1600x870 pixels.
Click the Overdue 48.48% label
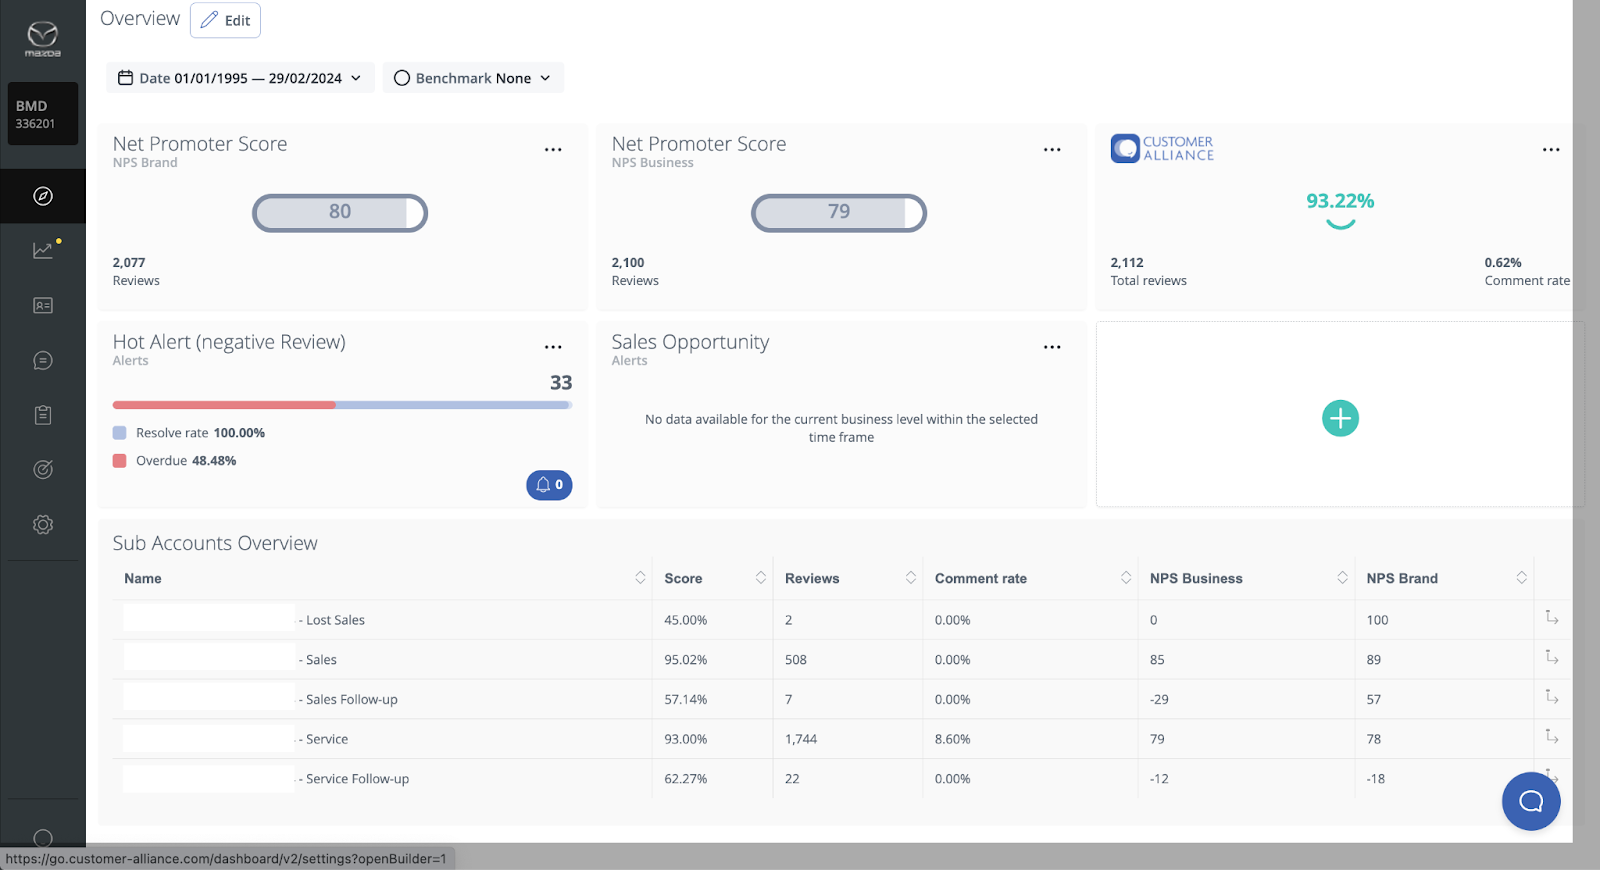tap(186, 461)
